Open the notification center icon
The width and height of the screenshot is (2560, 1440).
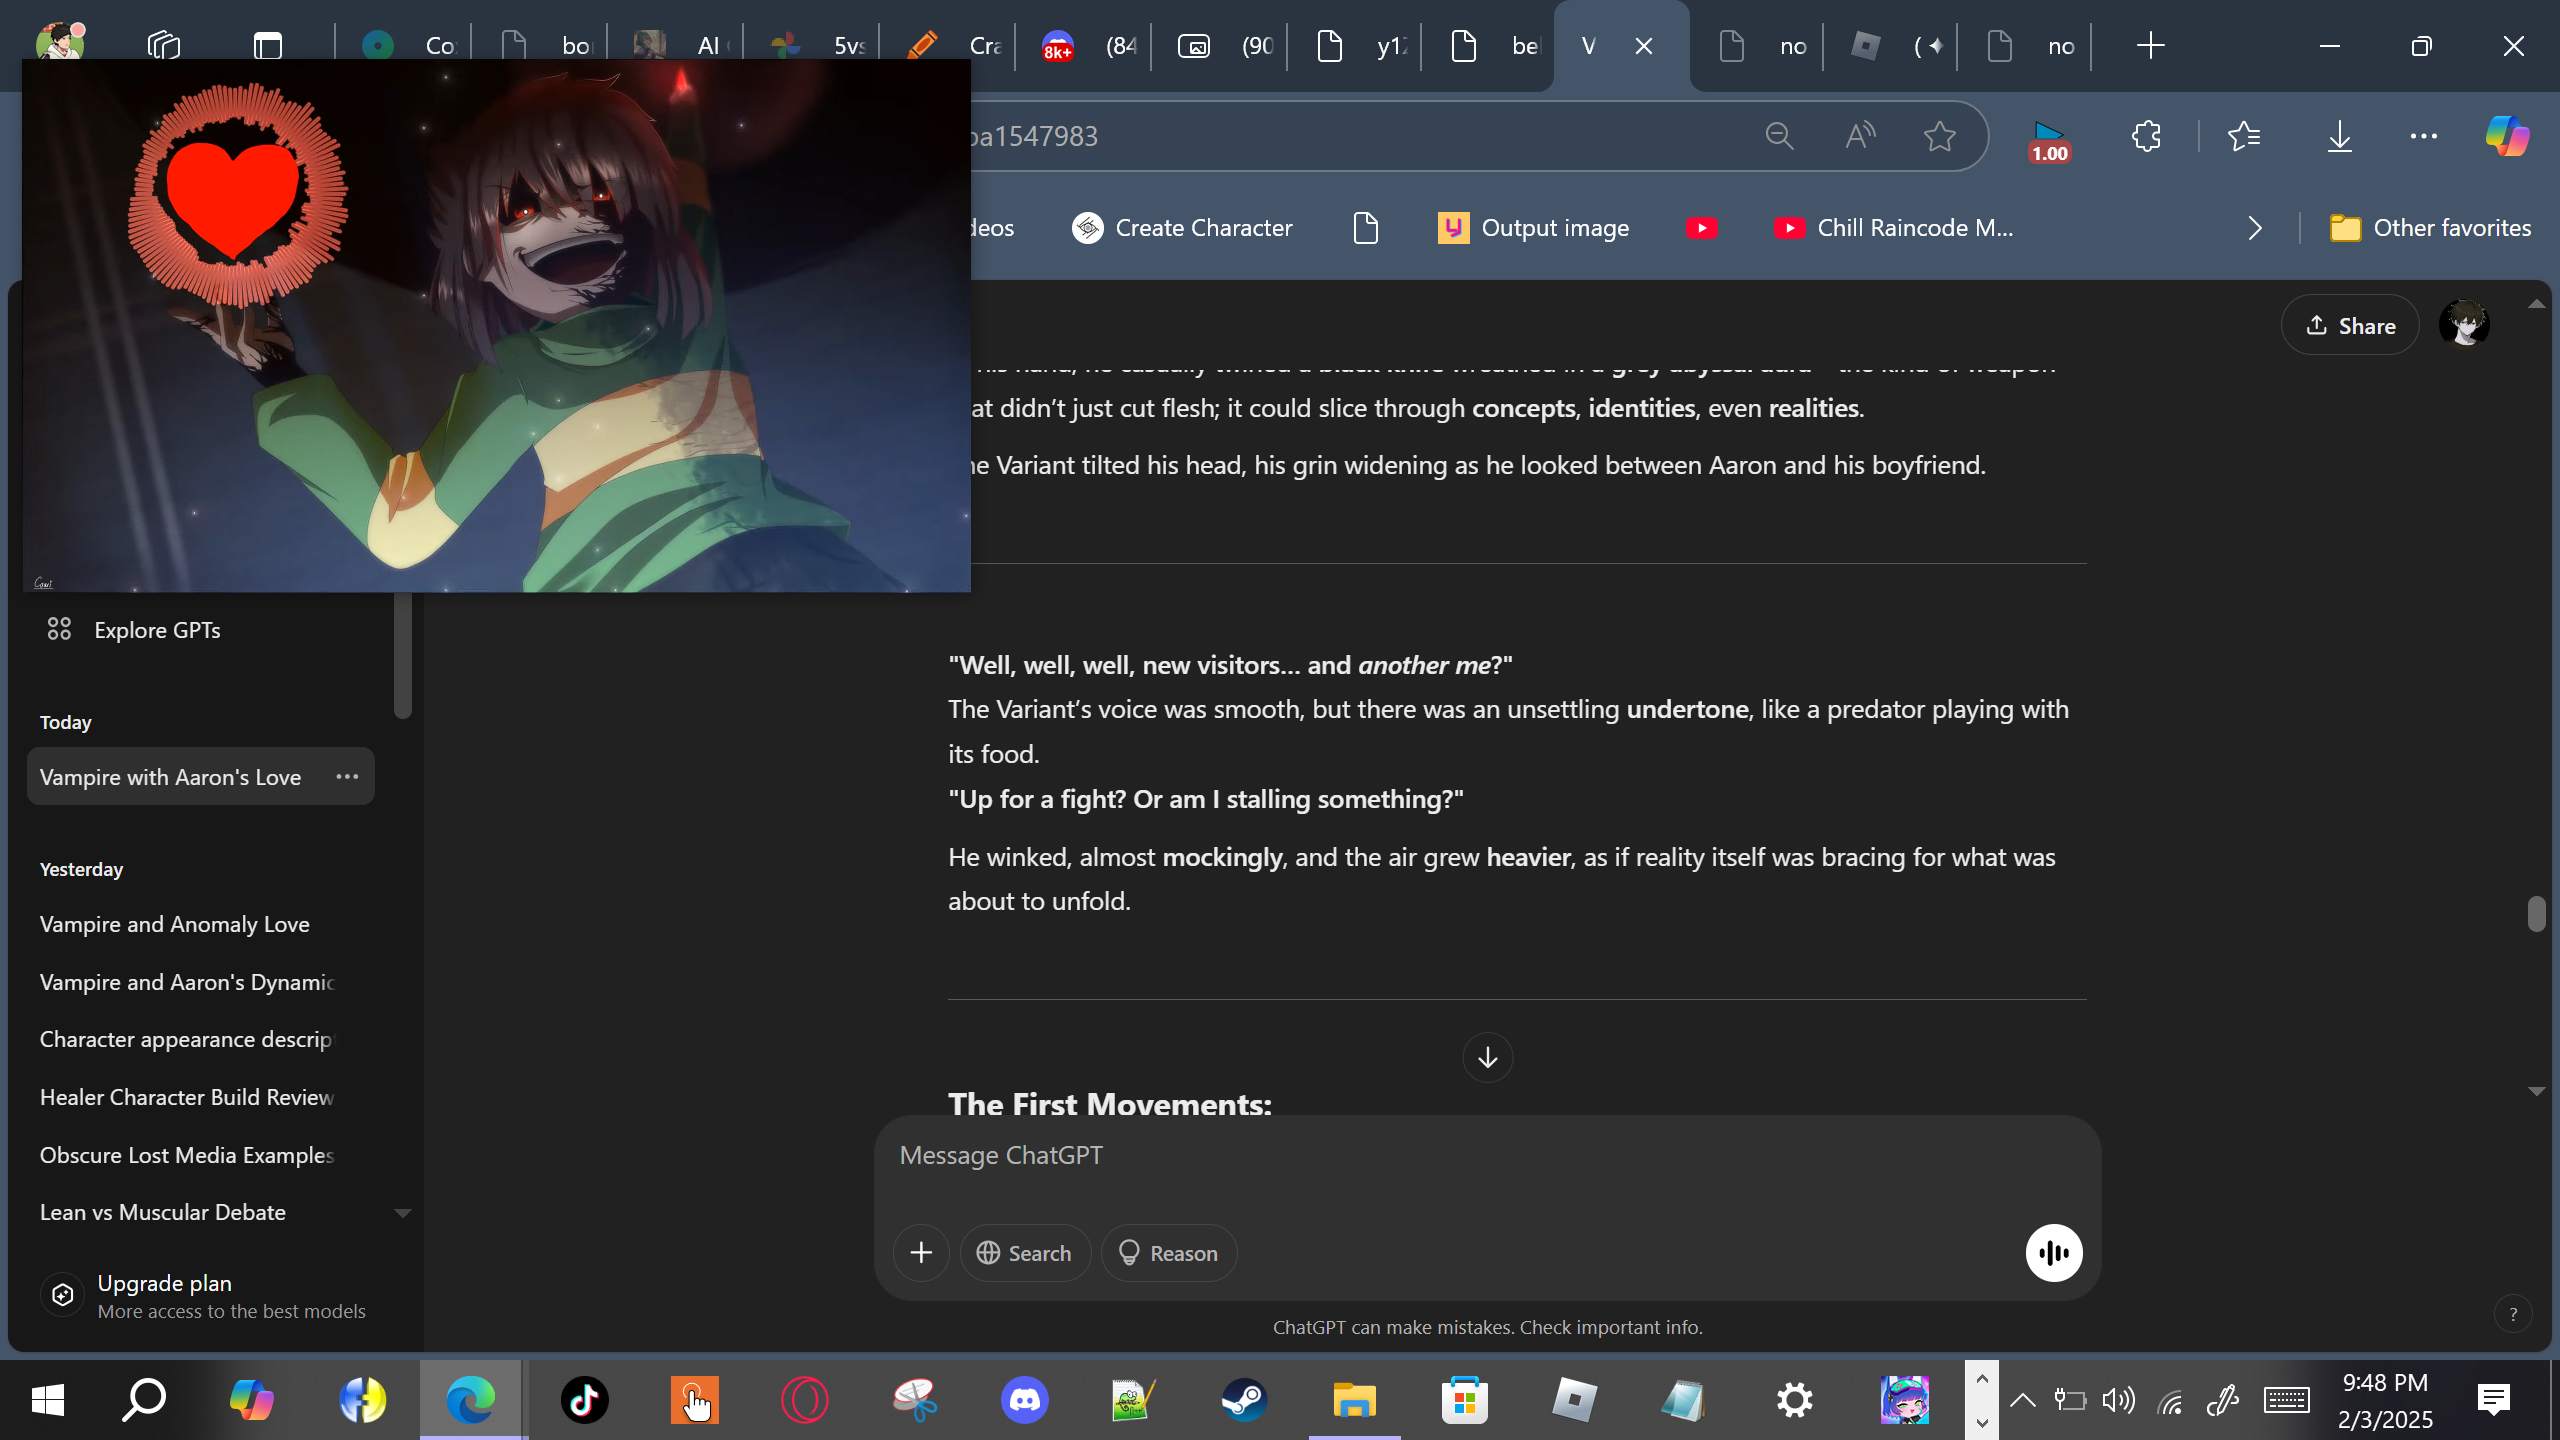click(x=2494, y=1400)
